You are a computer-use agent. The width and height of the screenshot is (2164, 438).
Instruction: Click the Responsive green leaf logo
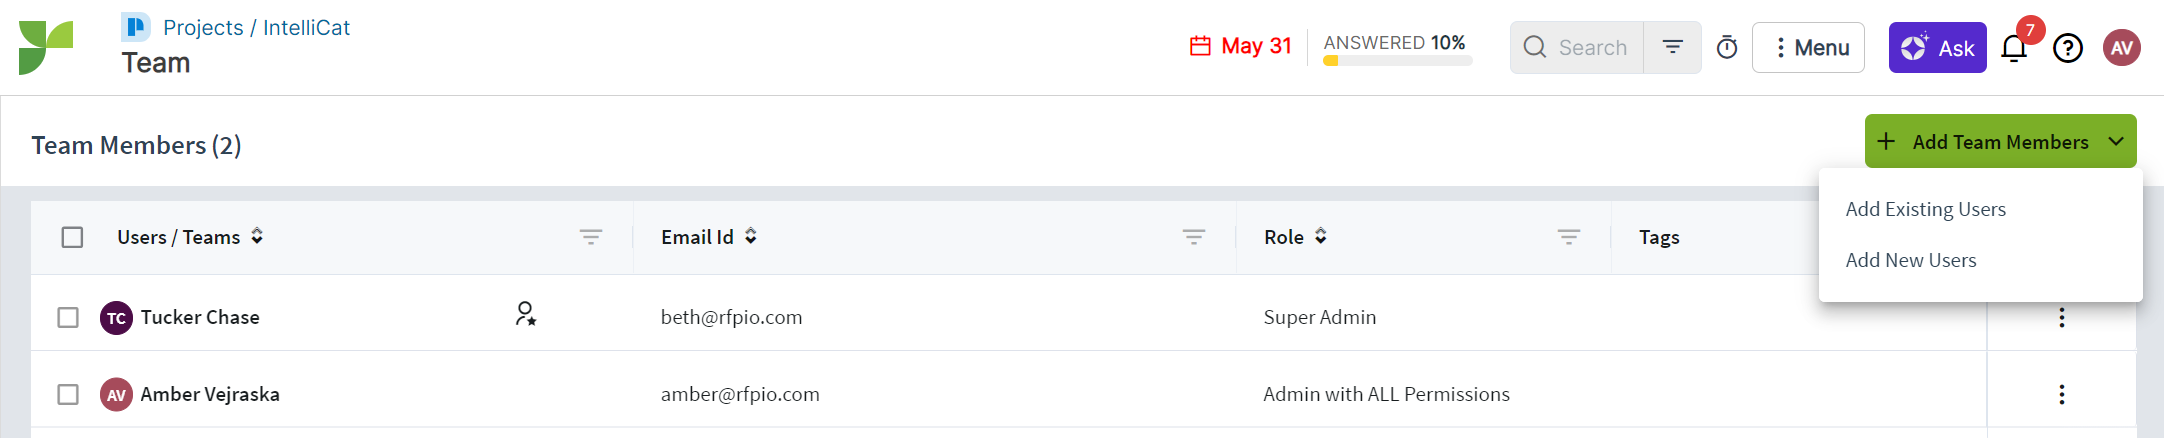(46, 47)
